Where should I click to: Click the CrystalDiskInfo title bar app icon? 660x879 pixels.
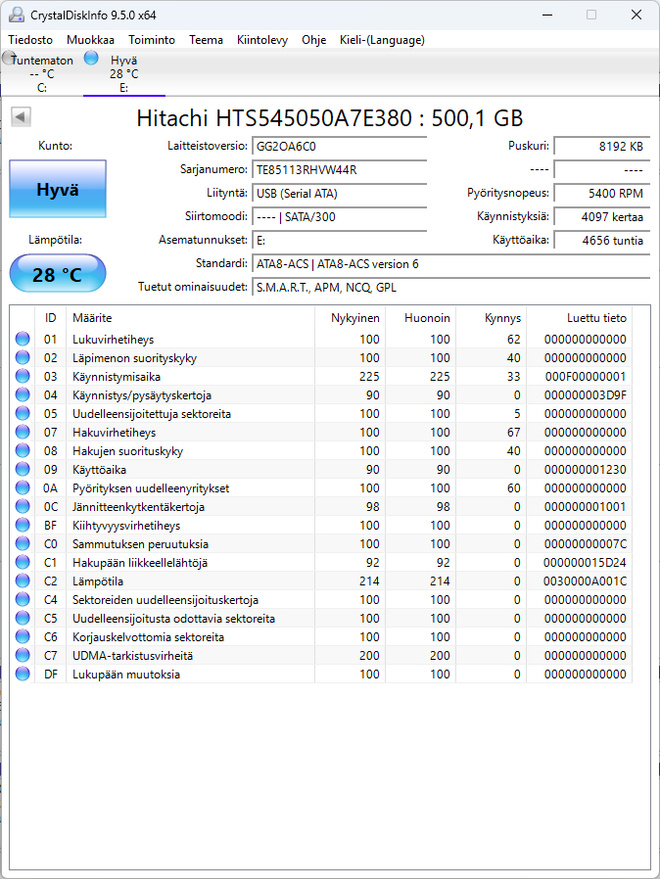16,15
